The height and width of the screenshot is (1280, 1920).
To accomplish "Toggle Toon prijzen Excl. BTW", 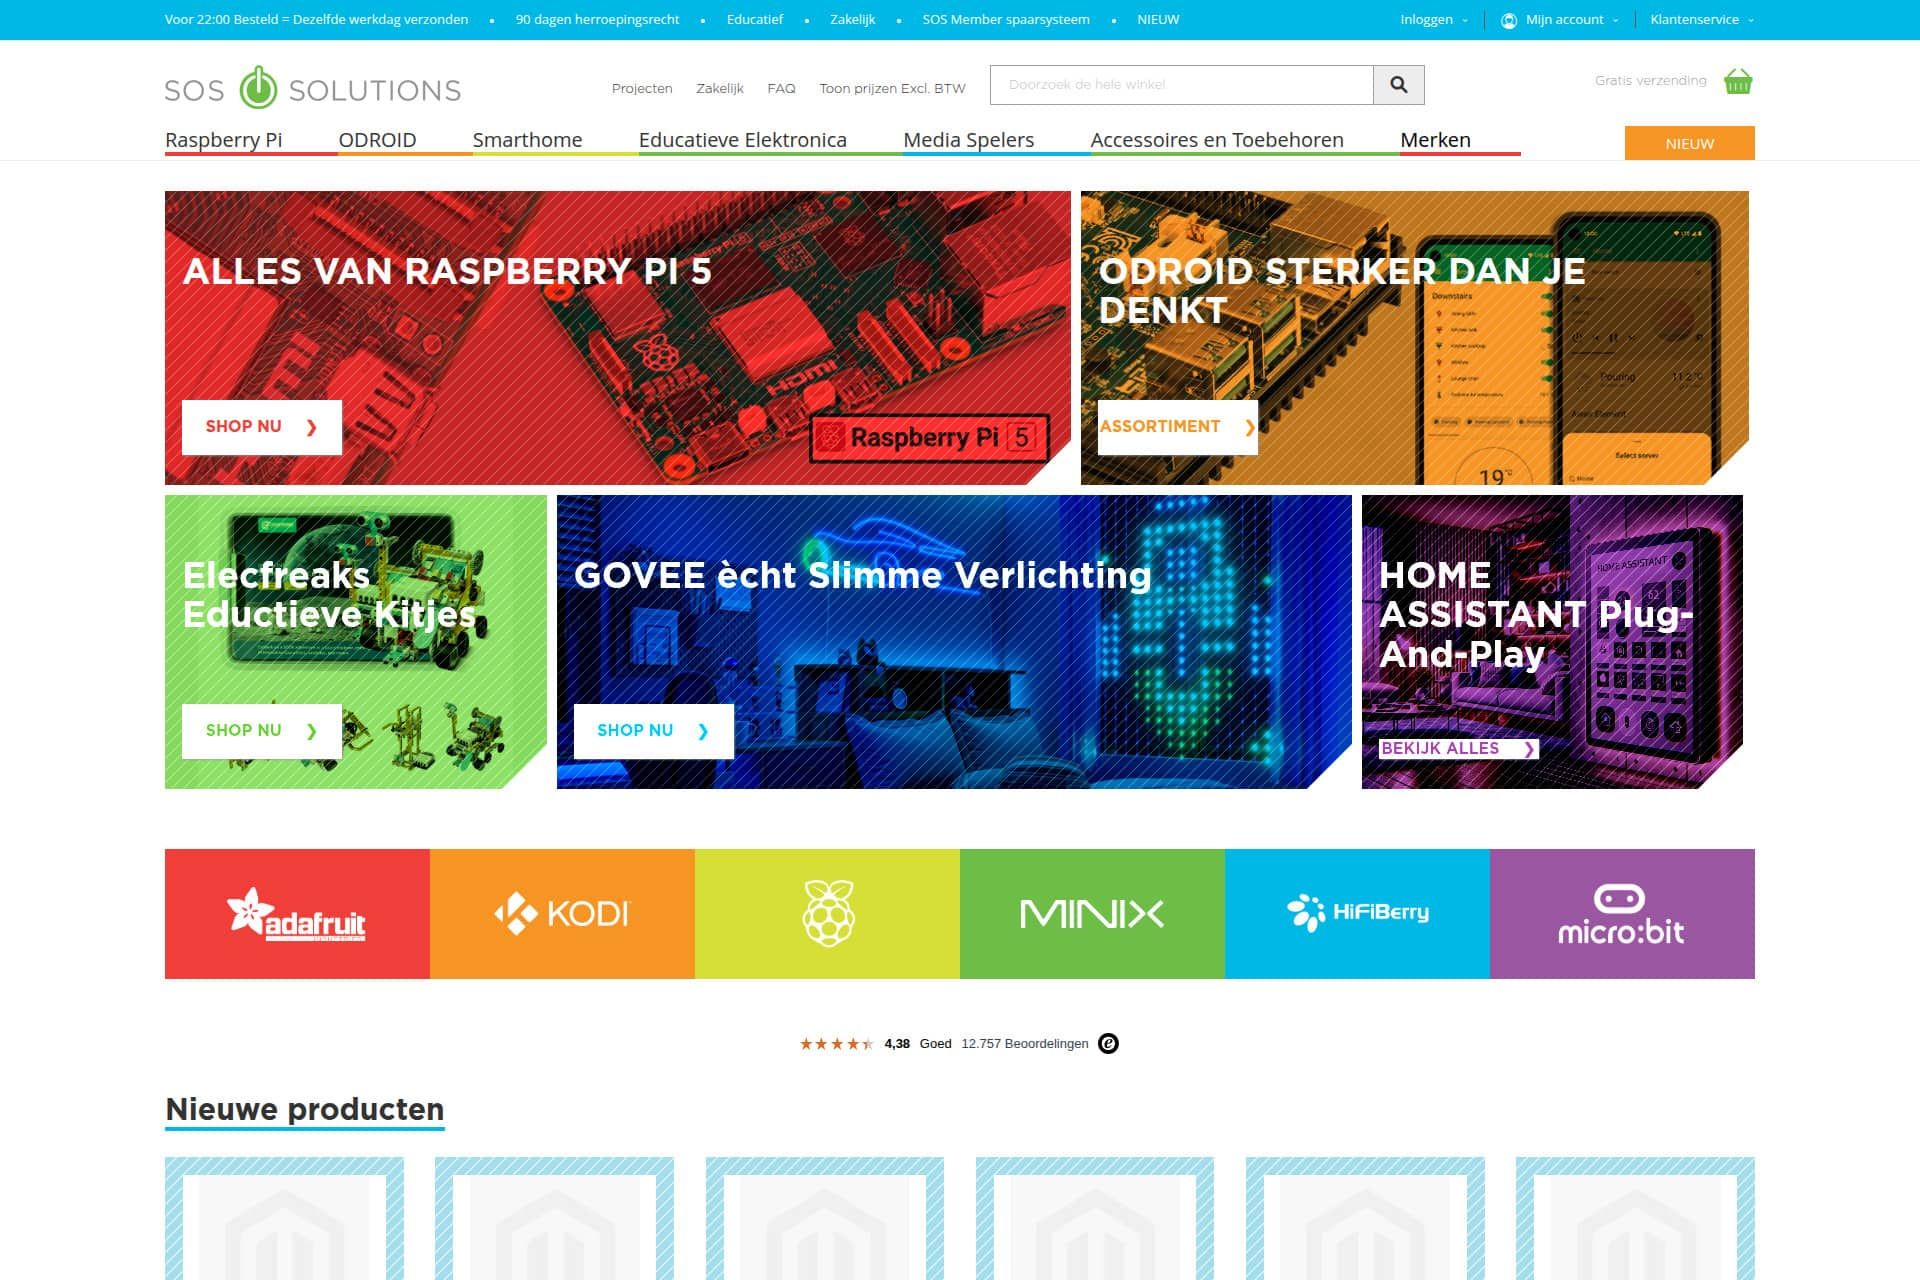I will click(892, 89).
